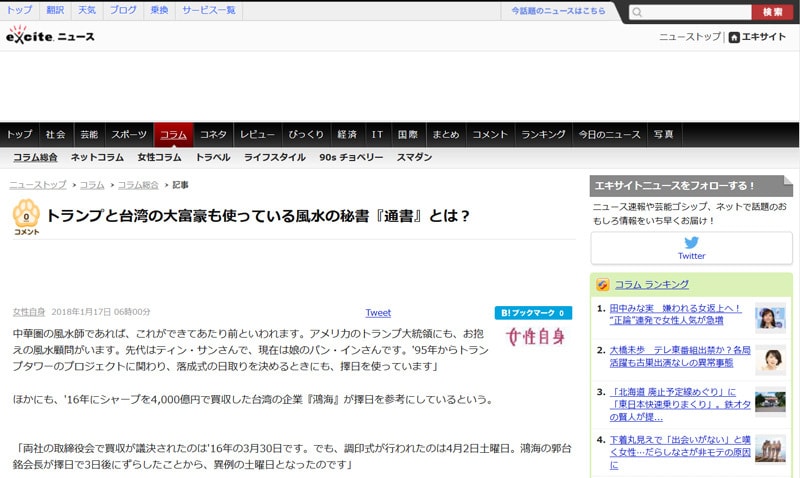Open first ranking article thumbnail
800x478 pixels.
pyautogui.click(x=769, y=317)
